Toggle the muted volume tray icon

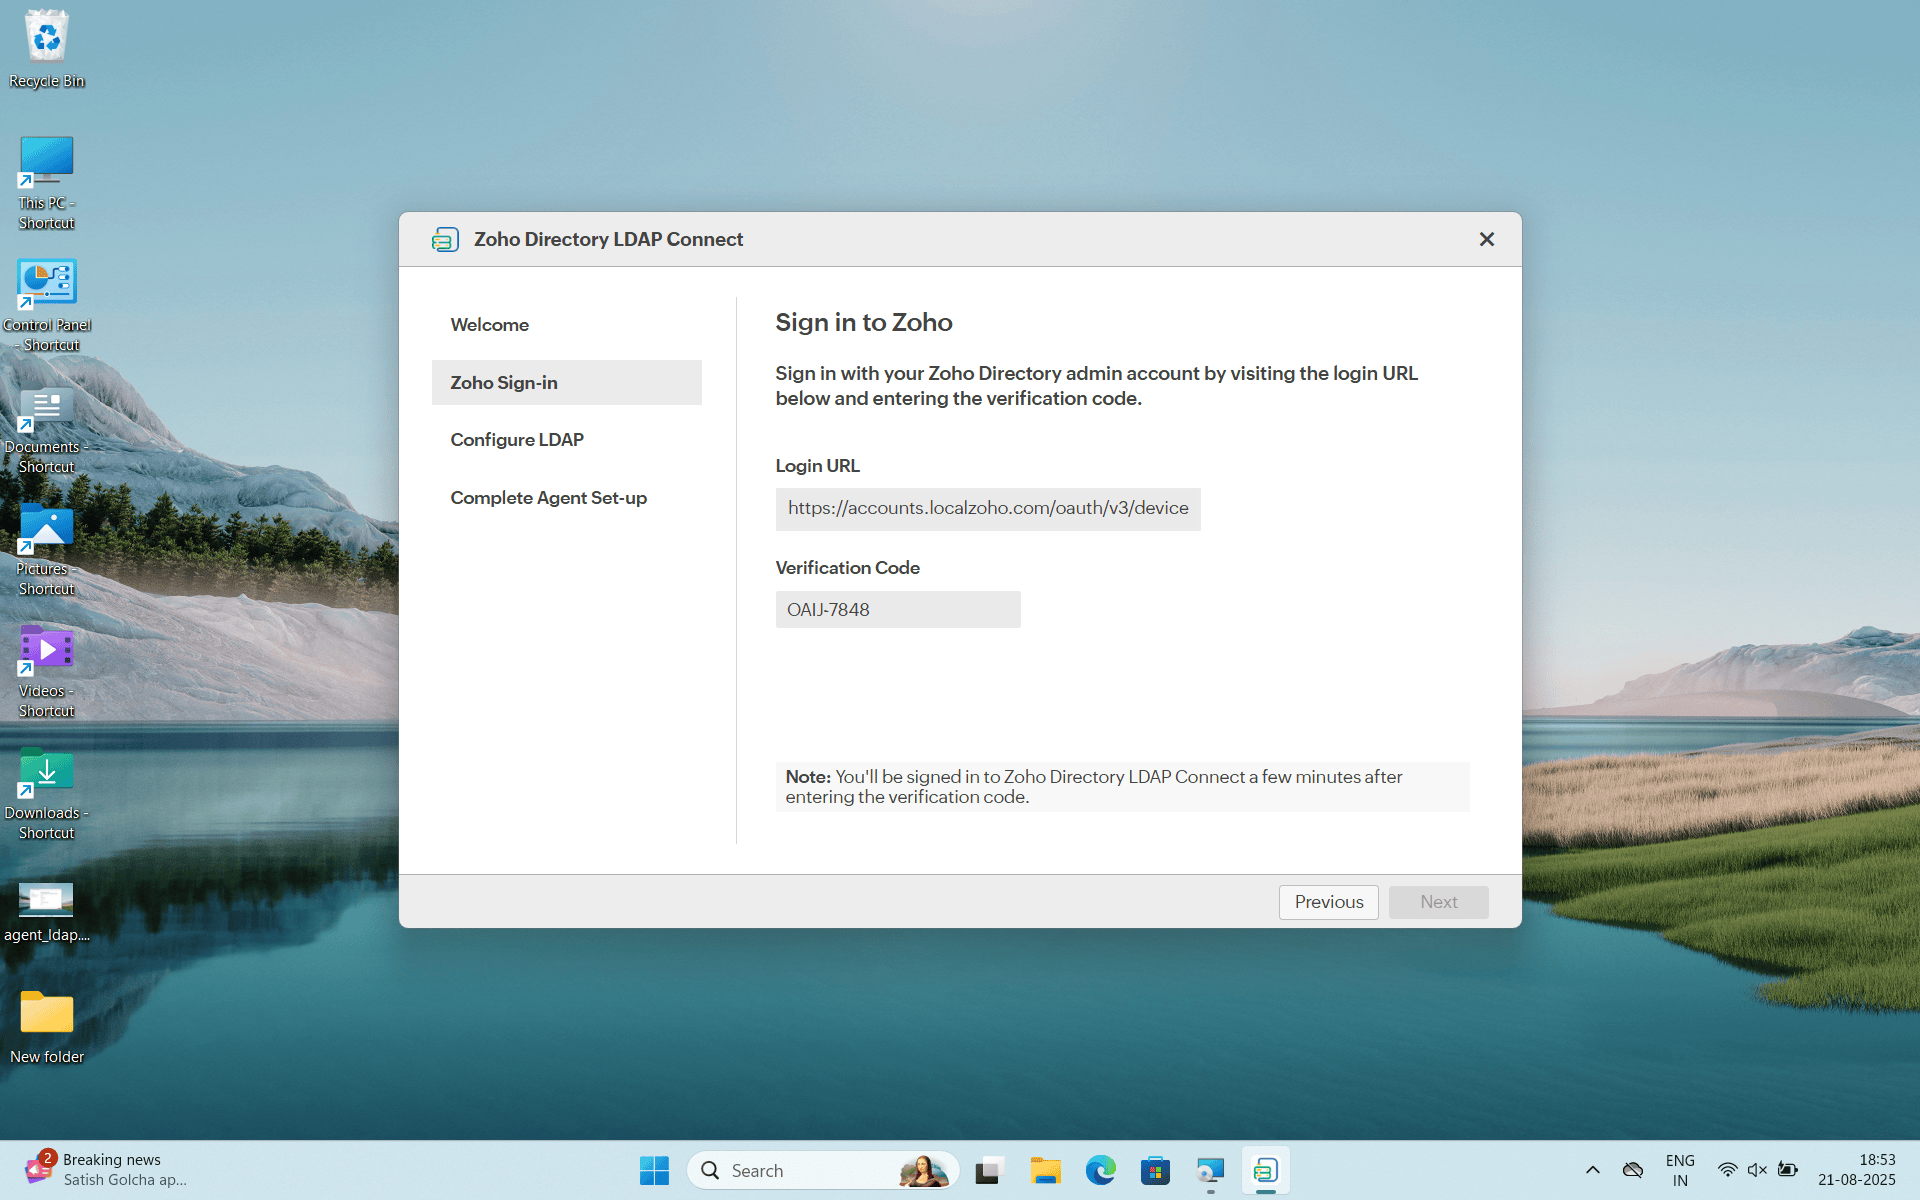pos(1757,1170)
